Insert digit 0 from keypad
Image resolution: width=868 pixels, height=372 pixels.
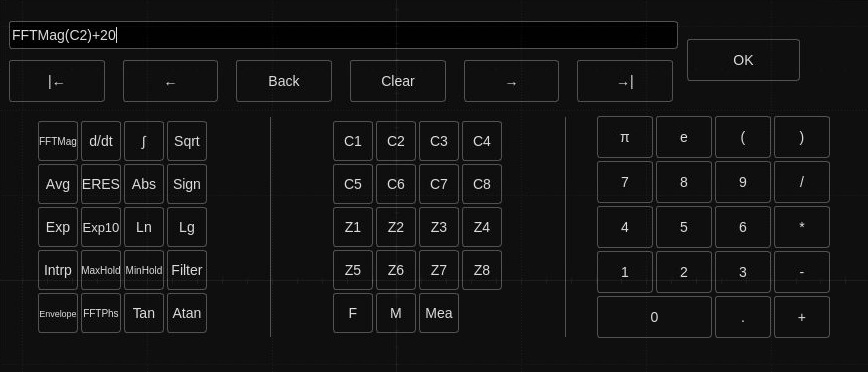[x=654, y=317]
